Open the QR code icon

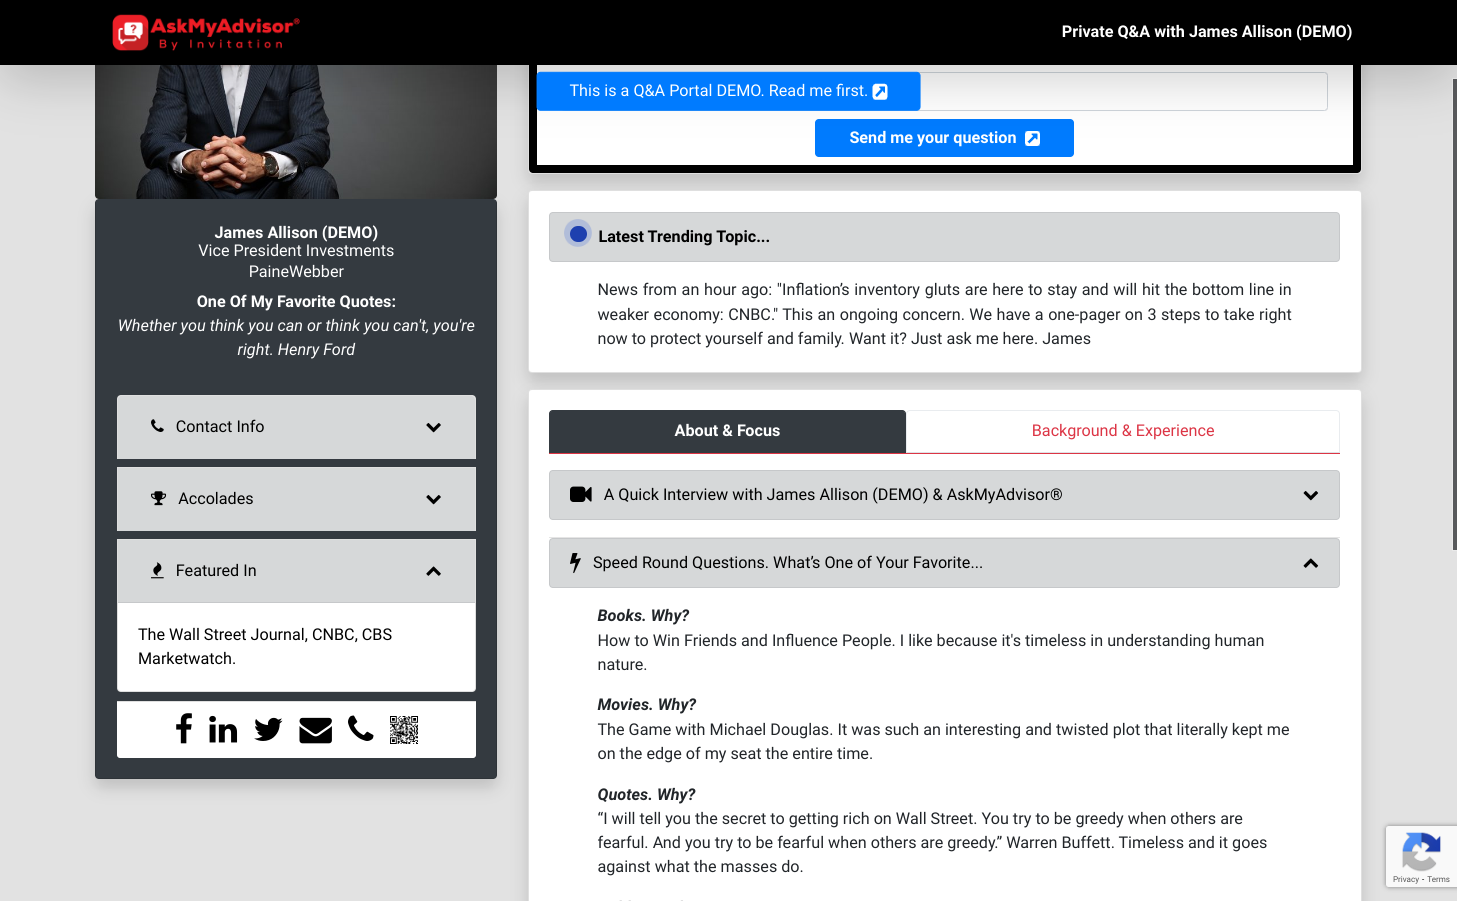pos(404,730)
